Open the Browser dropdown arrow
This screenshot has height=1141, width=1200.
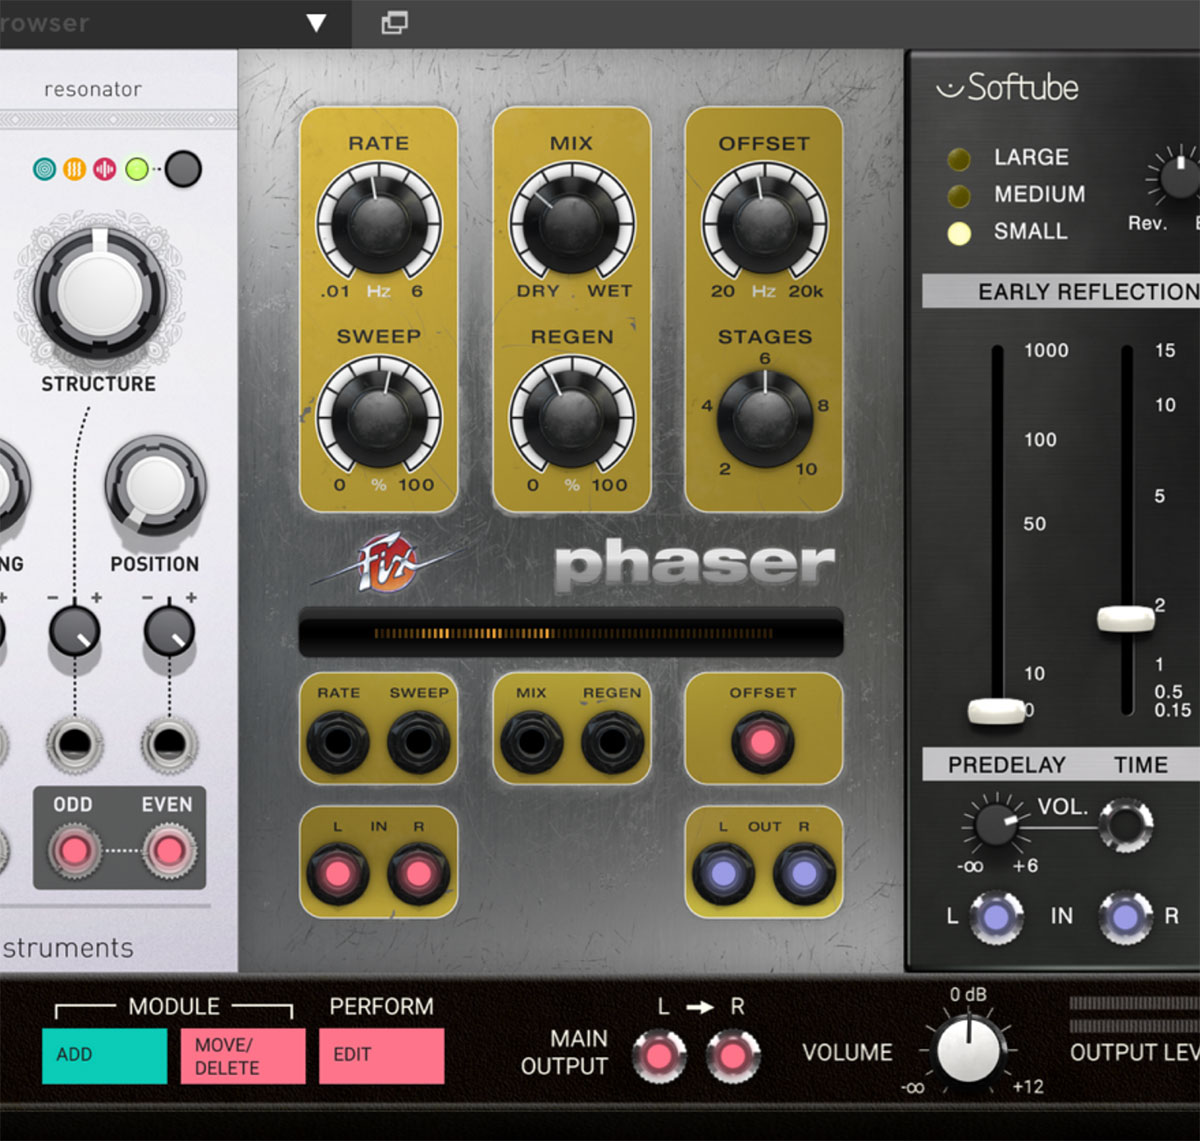click(315, 22)
